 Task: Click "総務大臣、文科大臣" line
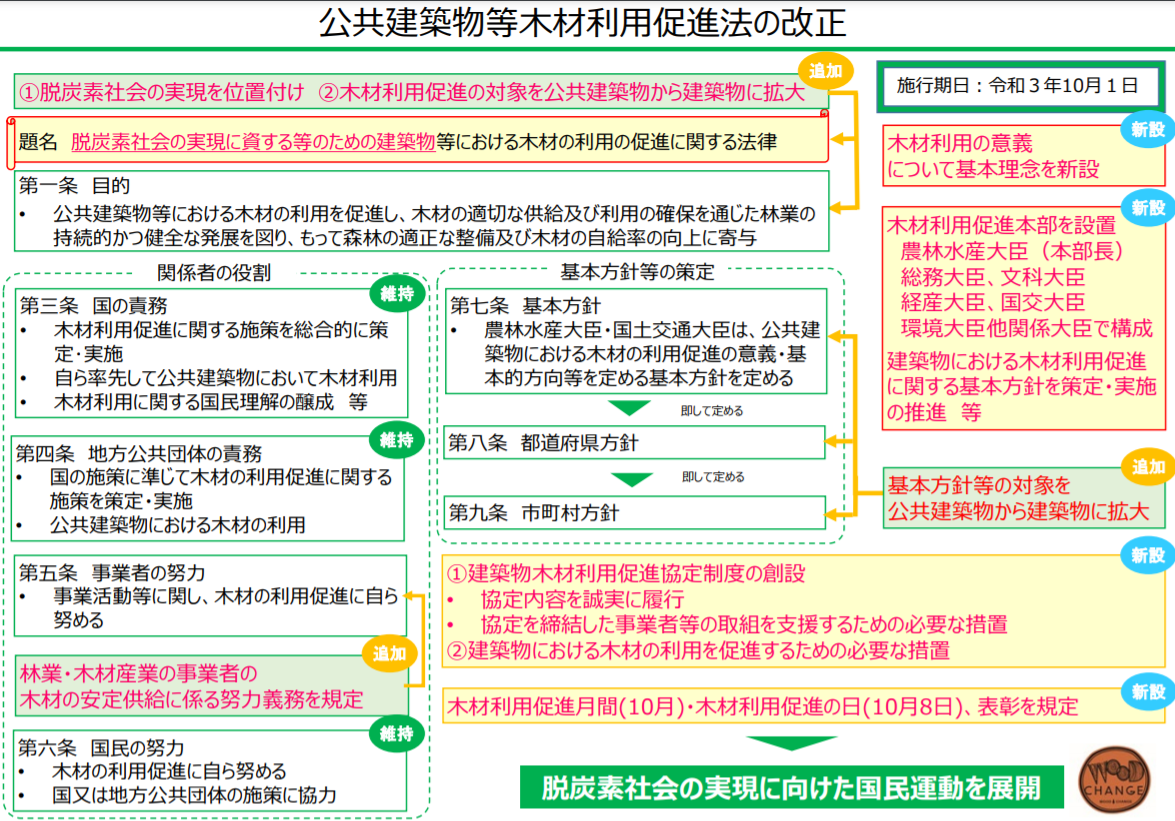pos(993,277)
